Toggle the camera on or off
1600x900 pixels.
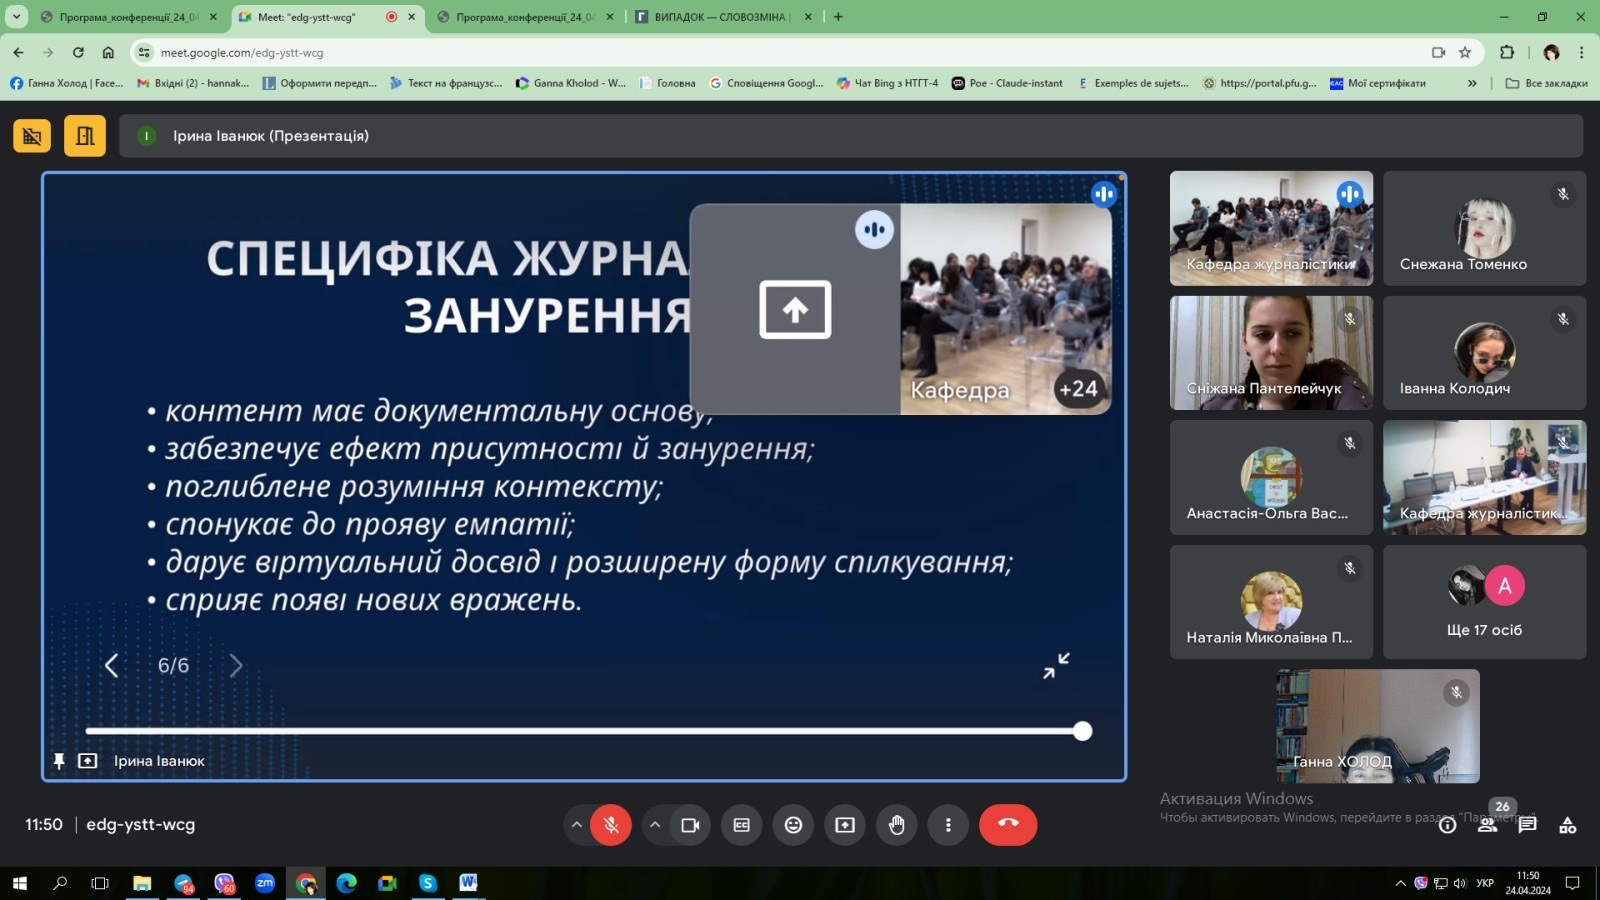pos(690,825)
